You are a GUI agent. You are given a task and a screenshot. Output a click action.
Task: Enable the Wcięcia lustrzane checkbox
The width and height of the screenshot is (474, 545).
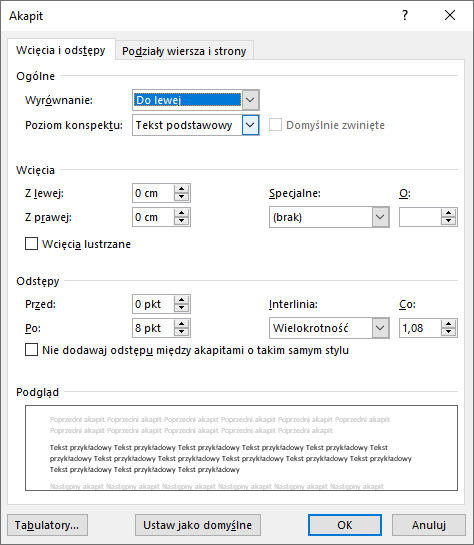click(x=32, y=244)
